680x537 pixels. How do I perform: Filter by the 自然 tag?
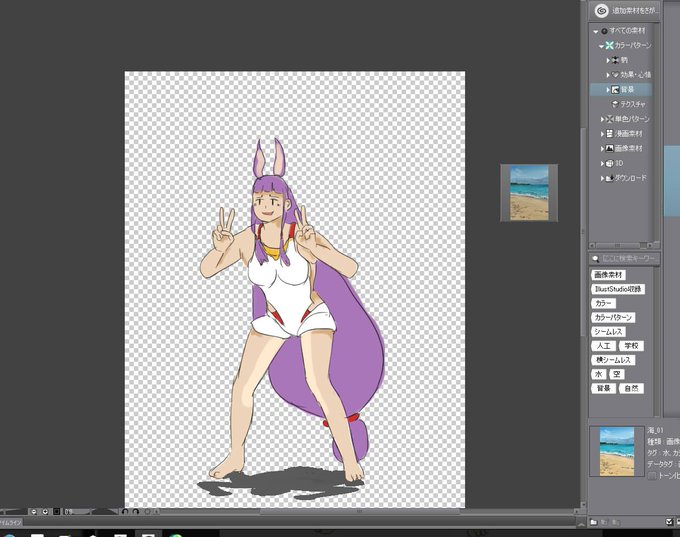[631, 389]
